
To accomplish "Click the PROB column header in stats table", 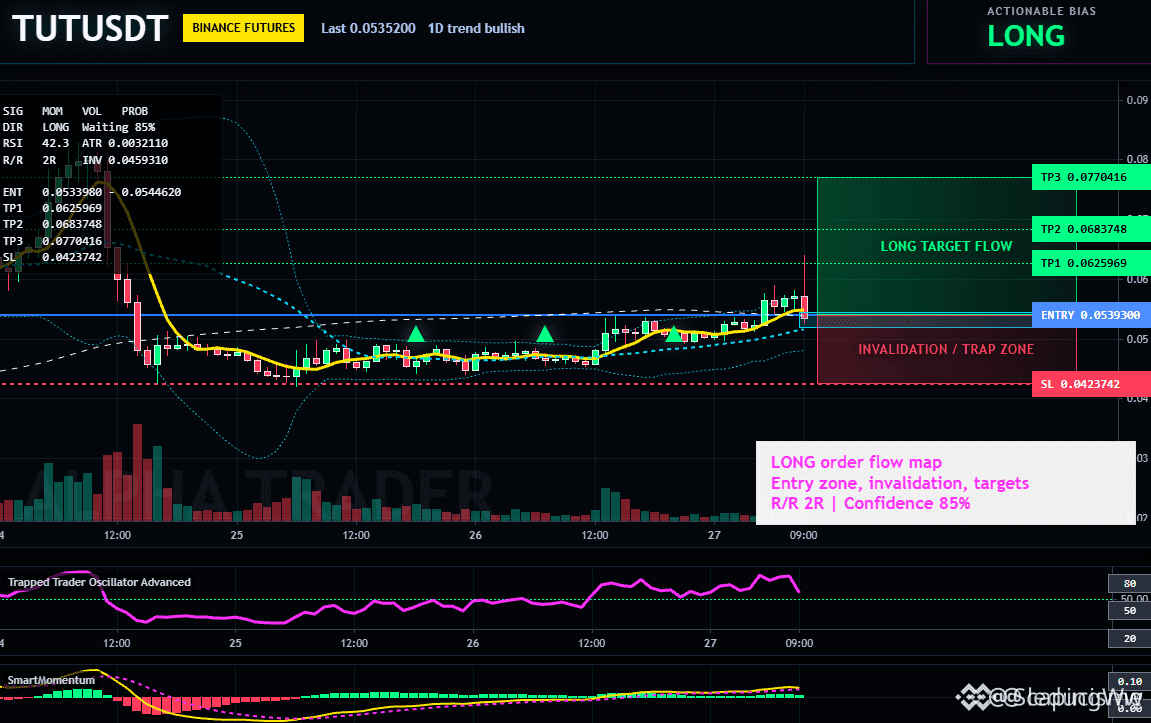I will [x=134, y=111].
